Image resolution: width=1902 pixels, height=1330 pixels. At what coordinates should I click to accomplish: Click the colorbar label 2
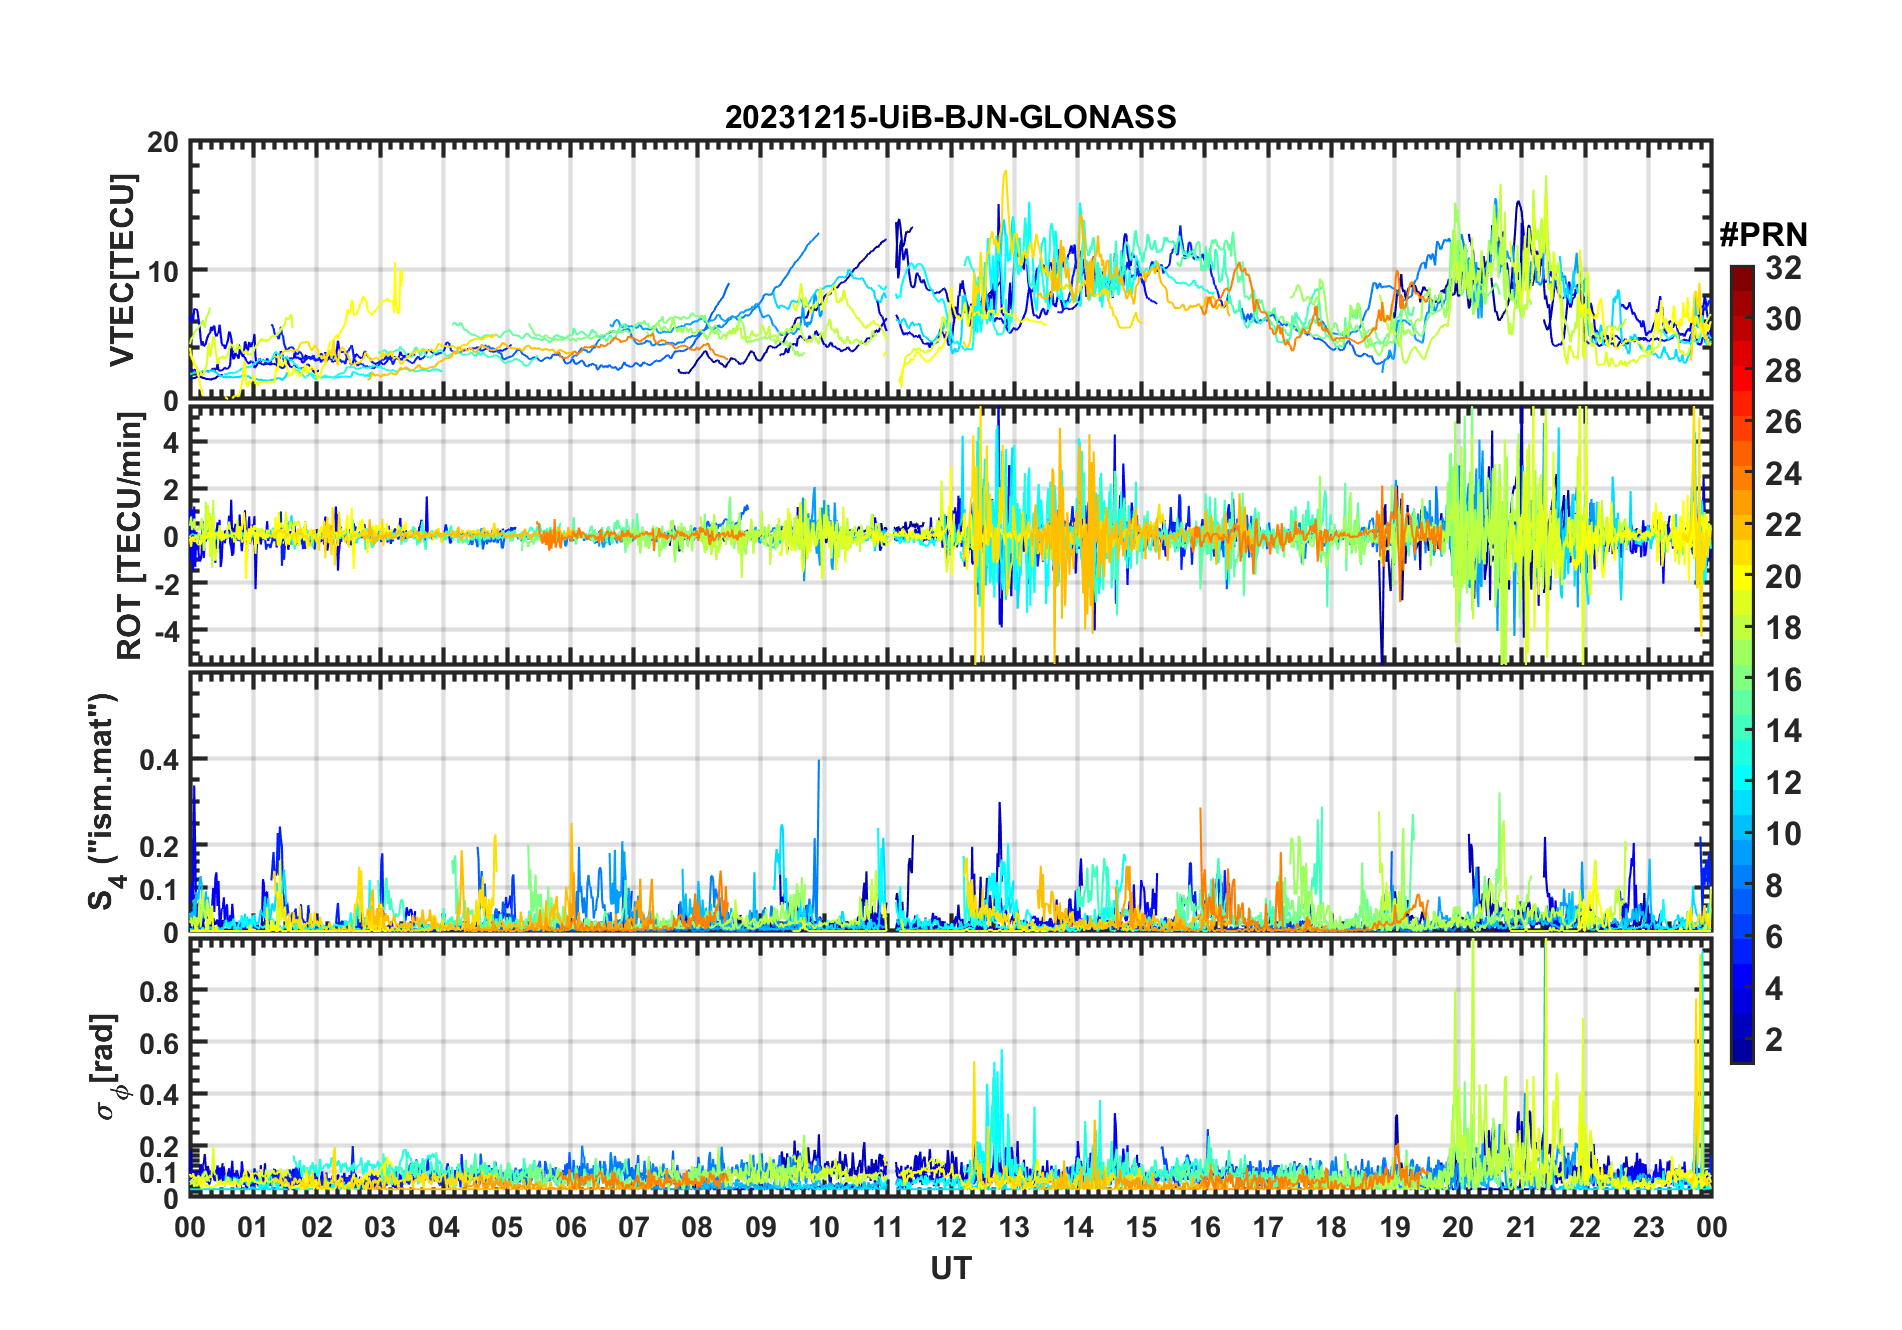coord(1774,1040)
